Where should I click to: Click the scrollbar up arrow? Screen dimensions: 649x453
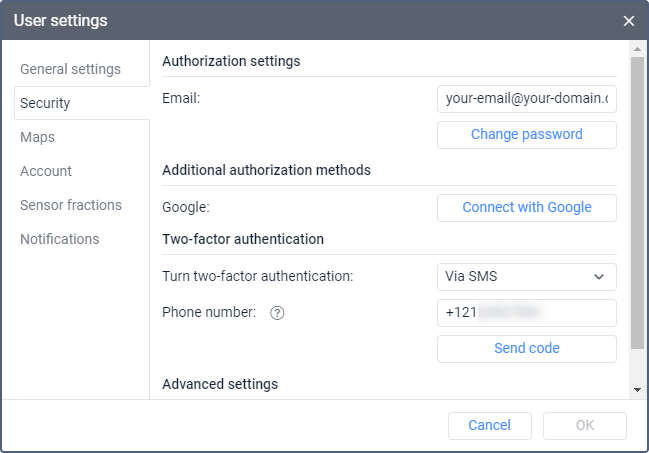[x=636, y=48]
